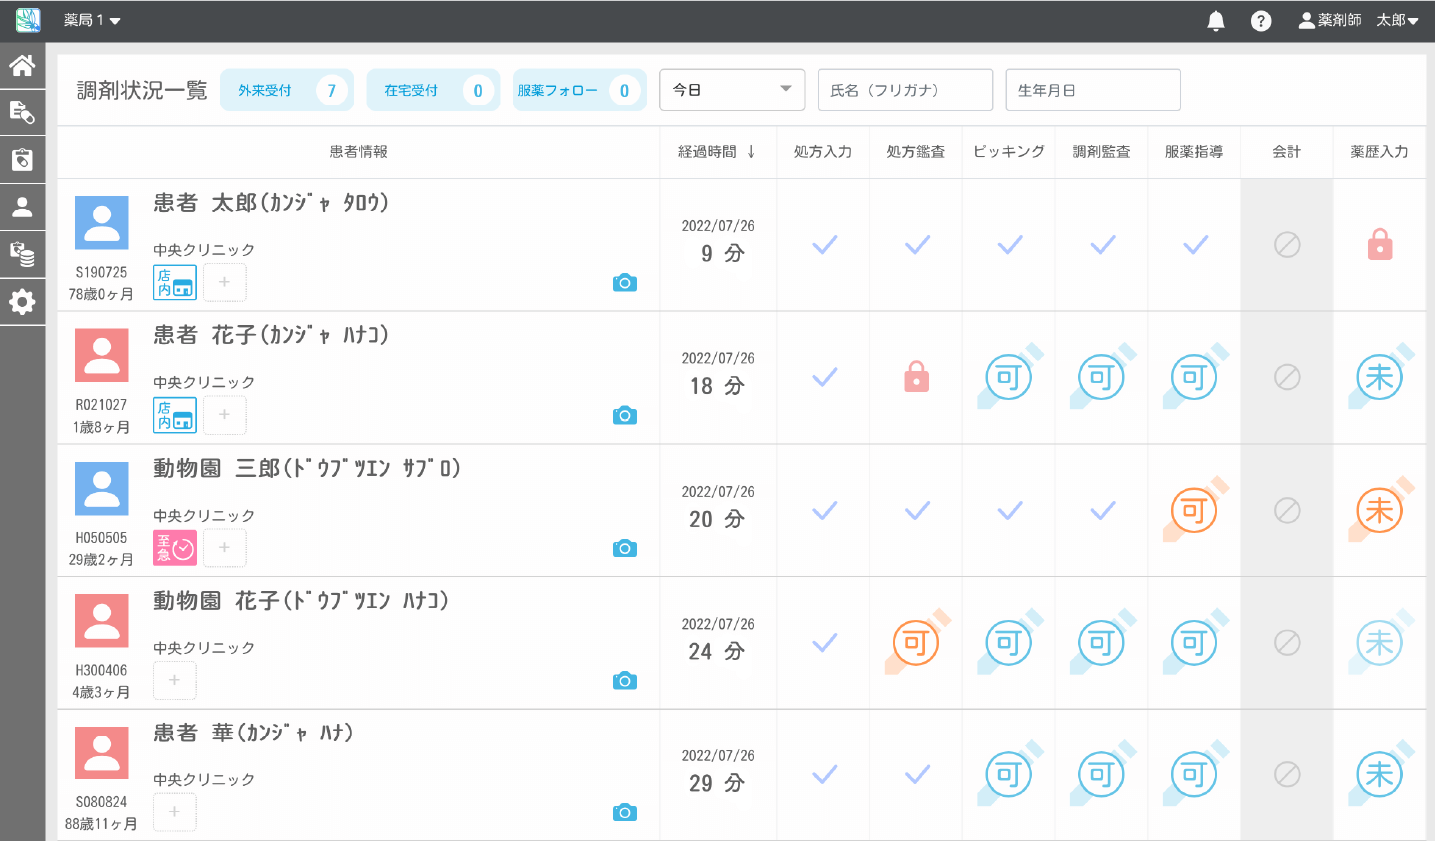Click patient name 患者 華(ｶﾝｼﾞｬ ﾊﾅ)
The image size is (1435, 841).
click(x=253, y=733)
